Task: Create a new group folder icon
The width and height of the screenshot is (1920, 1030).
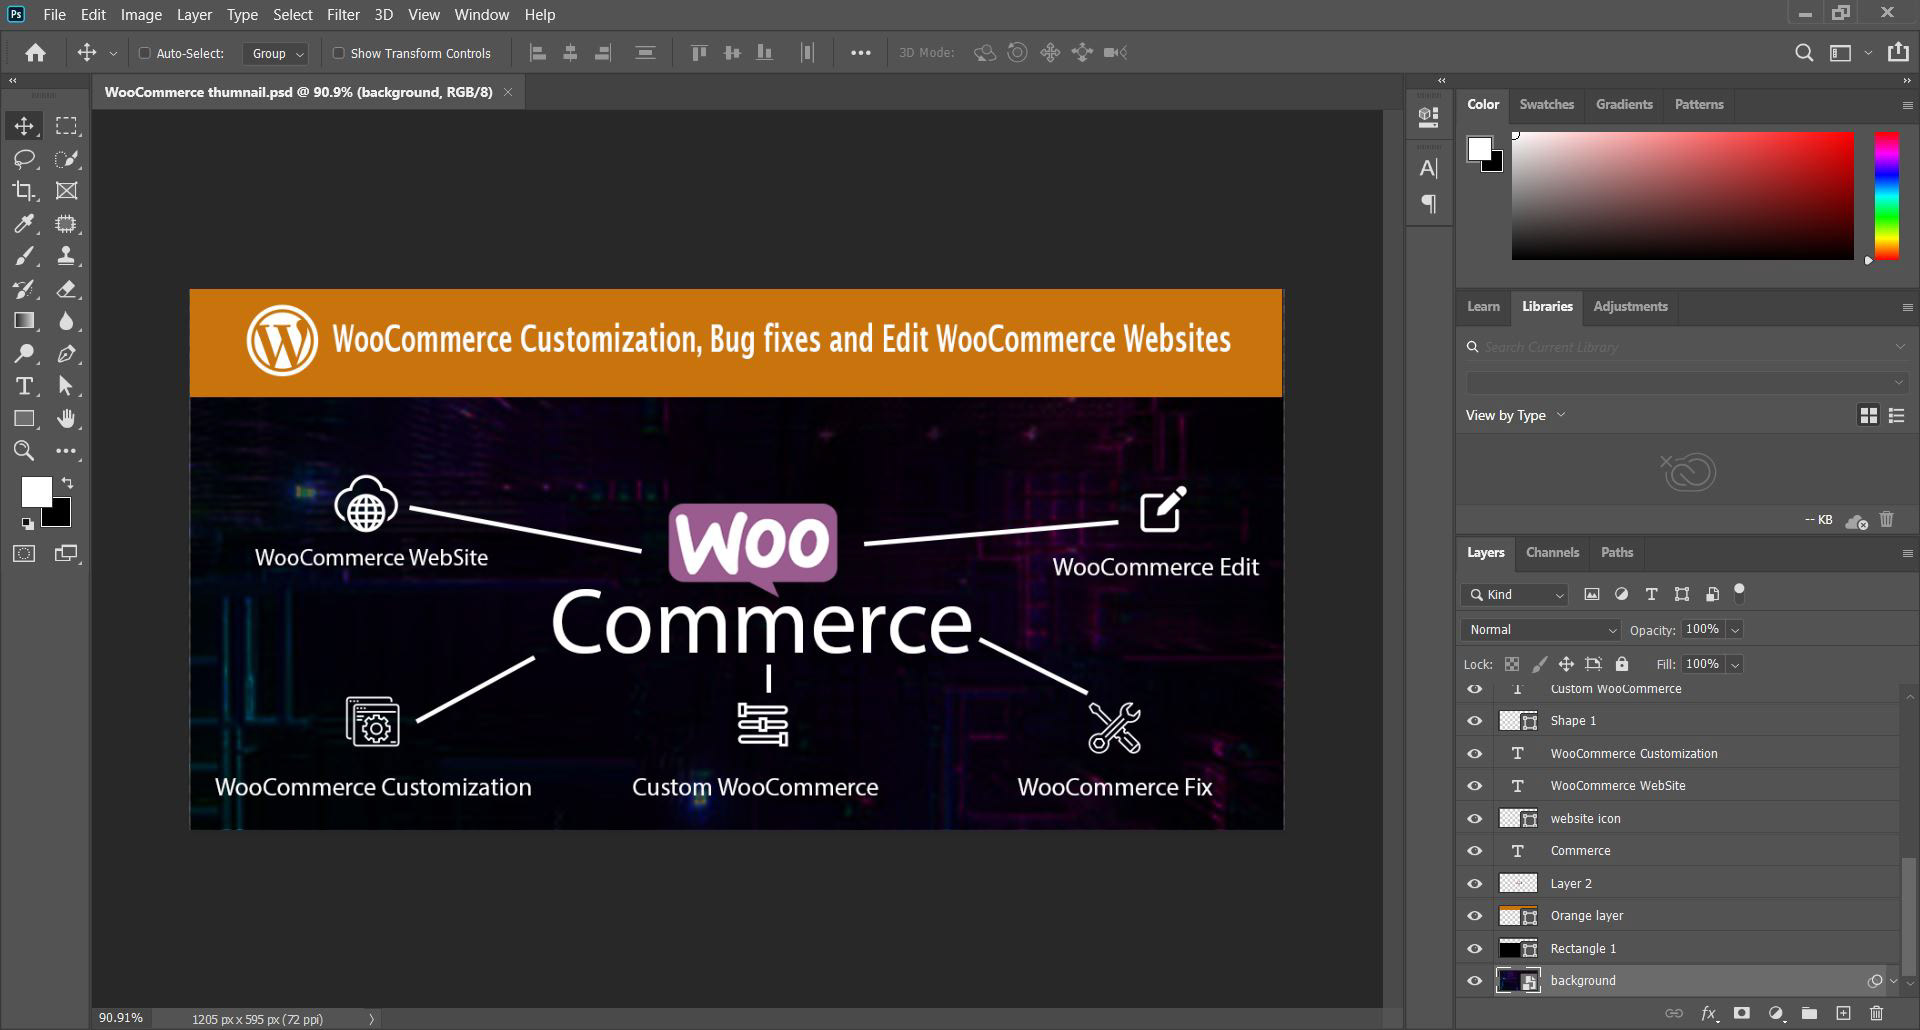Action: coord(1809,1013)
